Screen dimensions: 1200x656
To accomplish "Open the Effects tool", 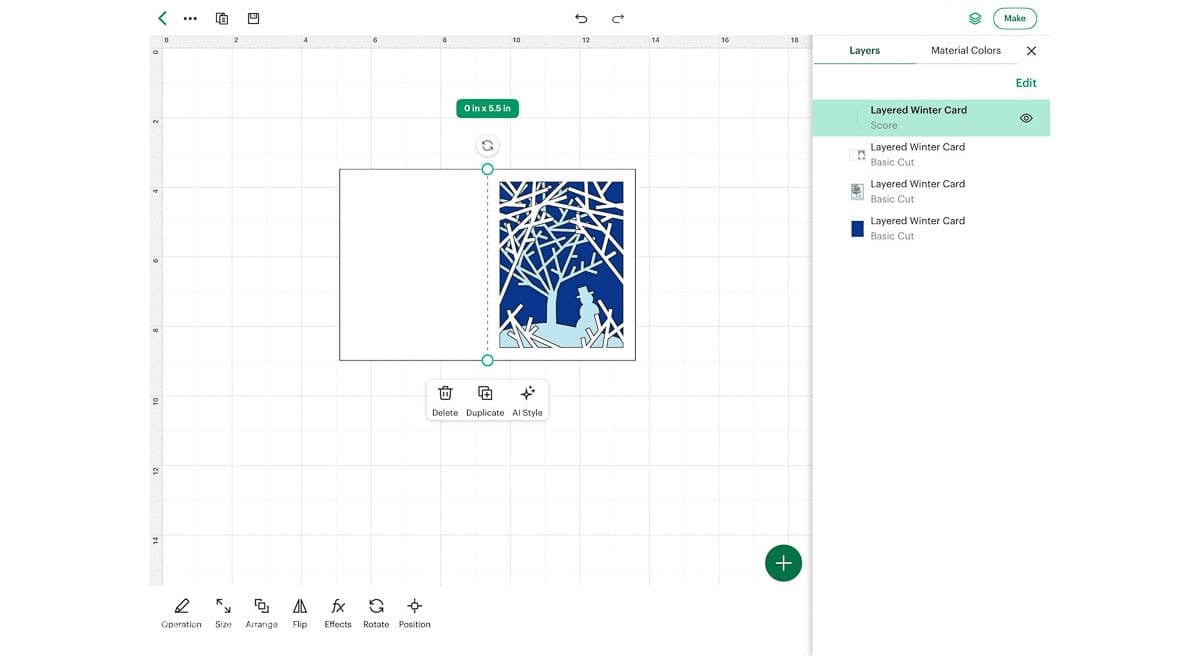I will point(338,613).
